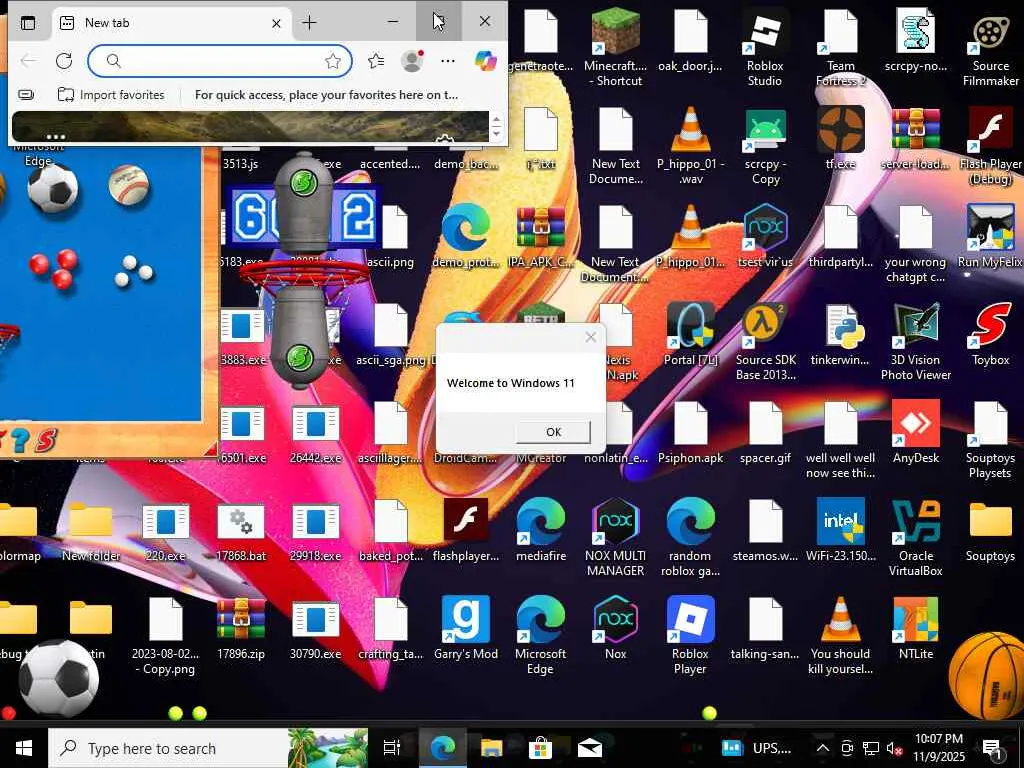Select the server-load WinRAR archive
This screenshot has height=768, width=1024.
[x=916, y=138]
